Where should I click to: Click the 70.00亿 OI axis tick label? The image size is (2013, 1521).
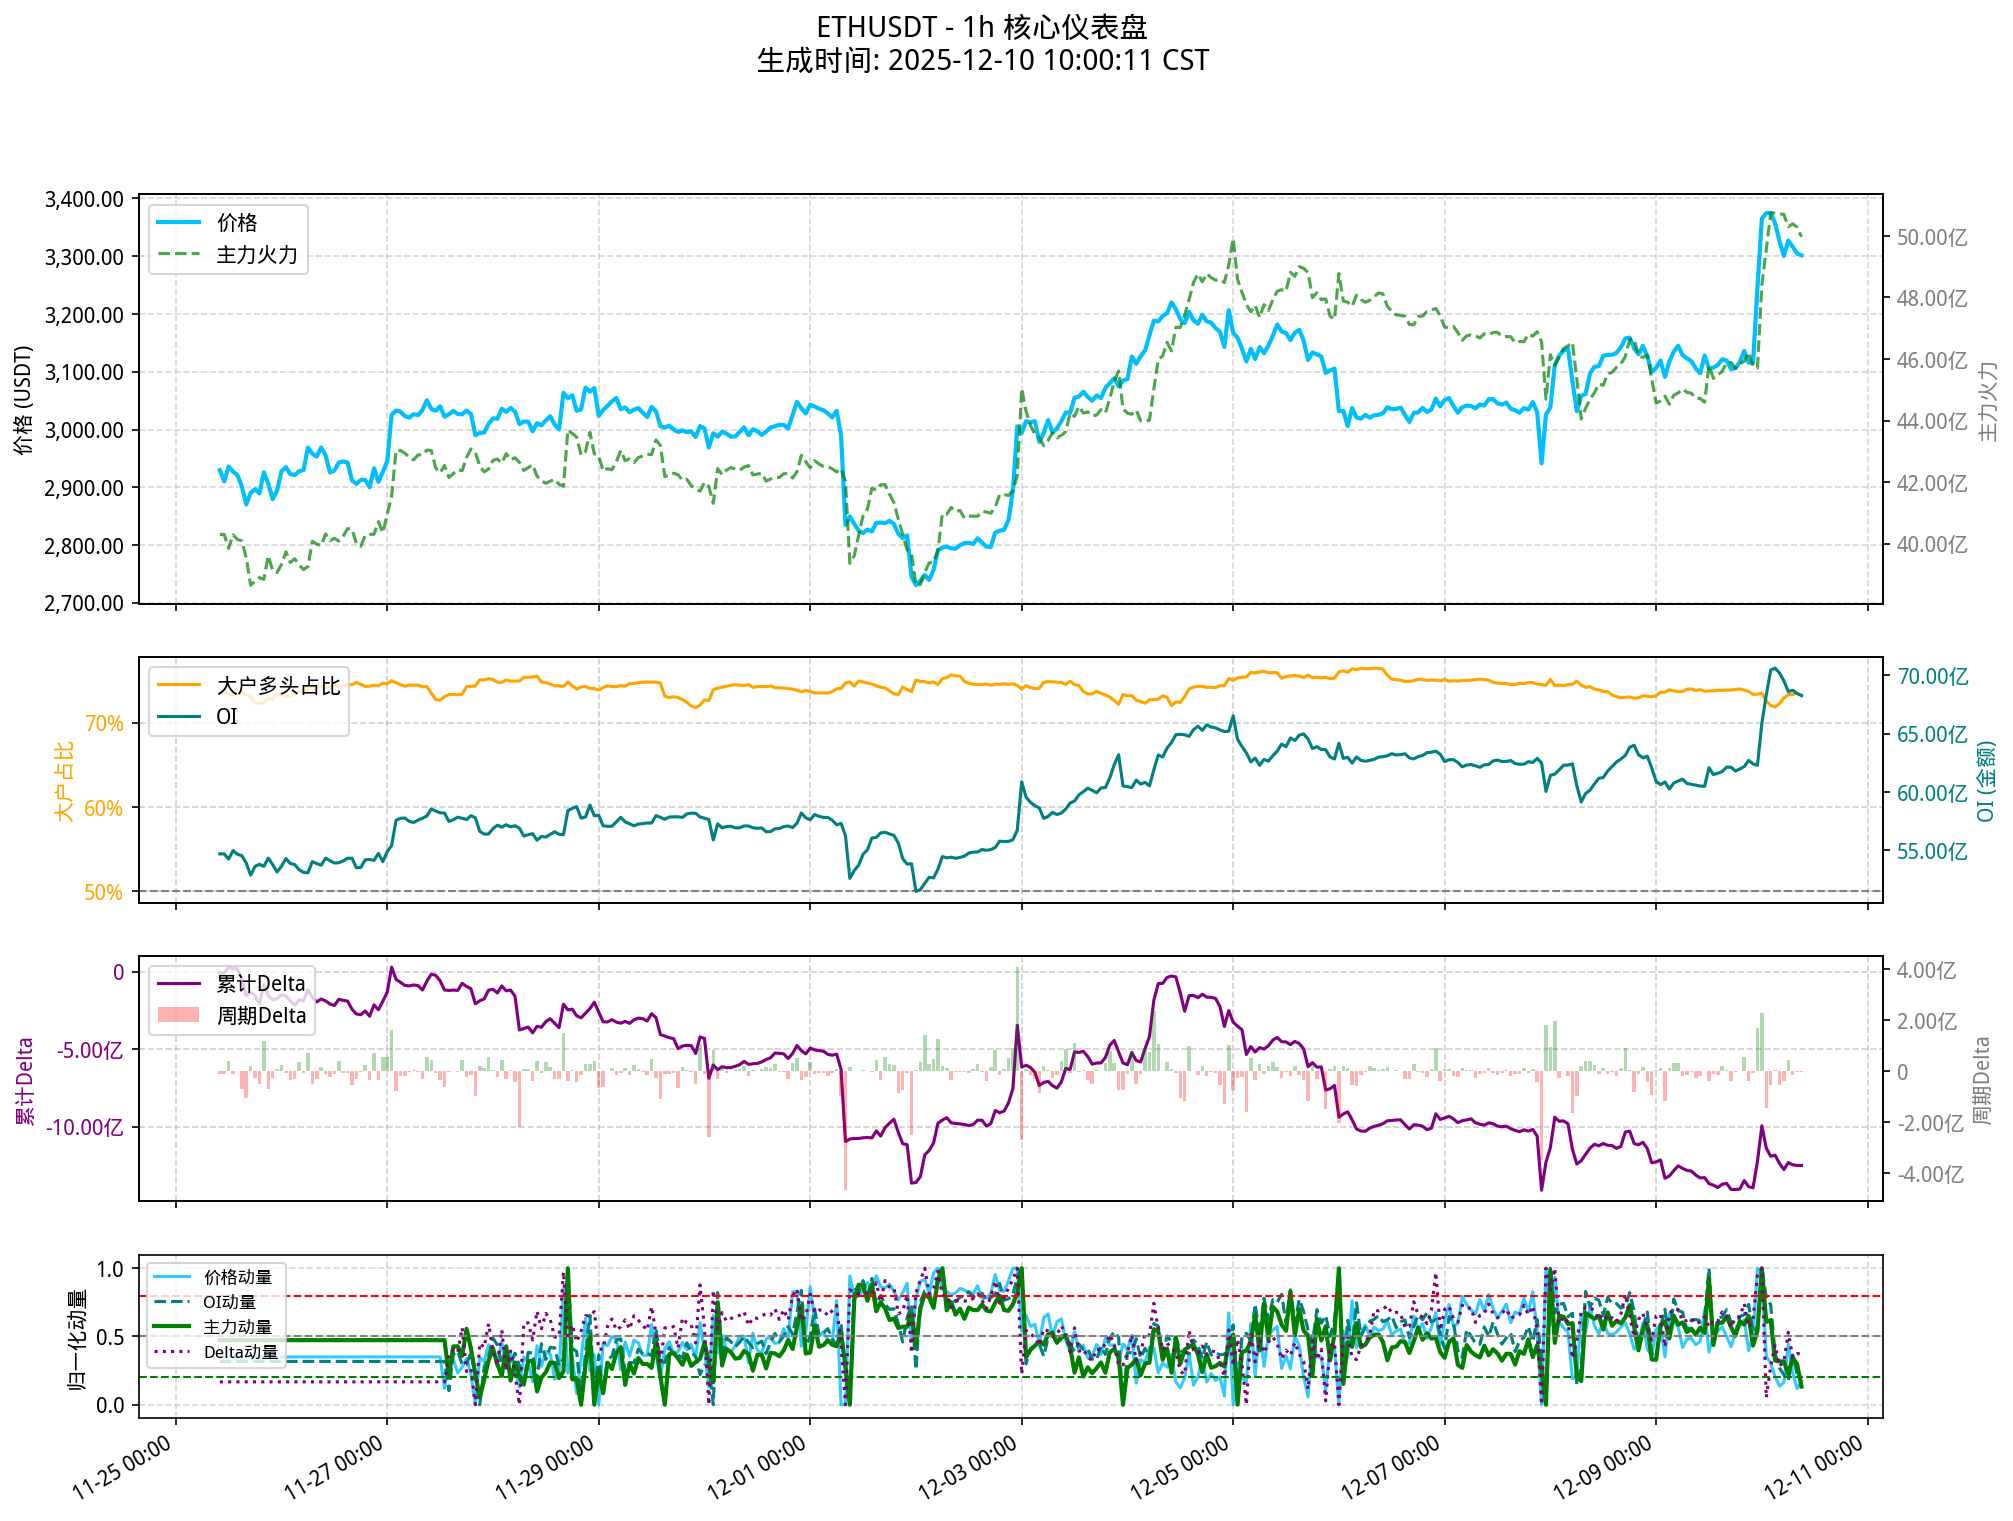[x=1932, y=677]
